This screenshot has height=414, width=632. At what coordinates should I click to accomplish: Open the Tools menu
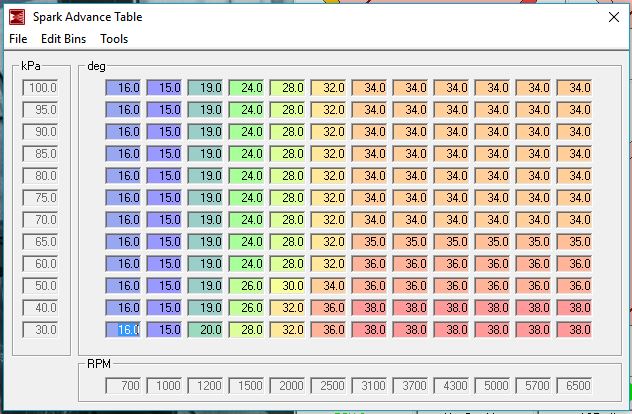tap(114, 39)
